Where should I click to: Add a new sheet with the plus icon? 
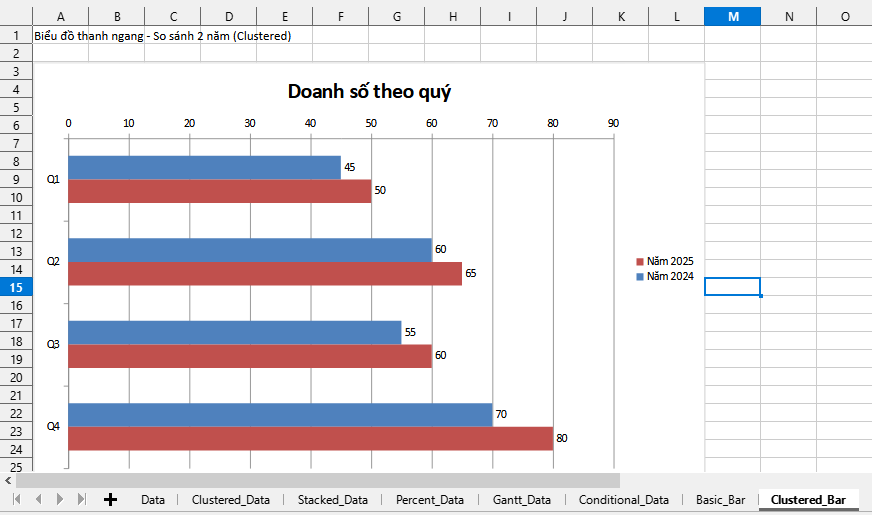110,499
